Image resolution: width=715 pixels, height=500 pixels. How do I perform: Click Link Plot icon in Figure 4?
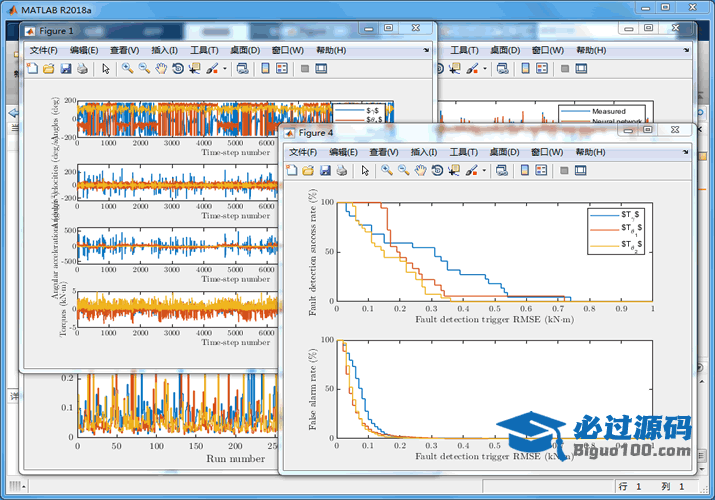(502, 170)
